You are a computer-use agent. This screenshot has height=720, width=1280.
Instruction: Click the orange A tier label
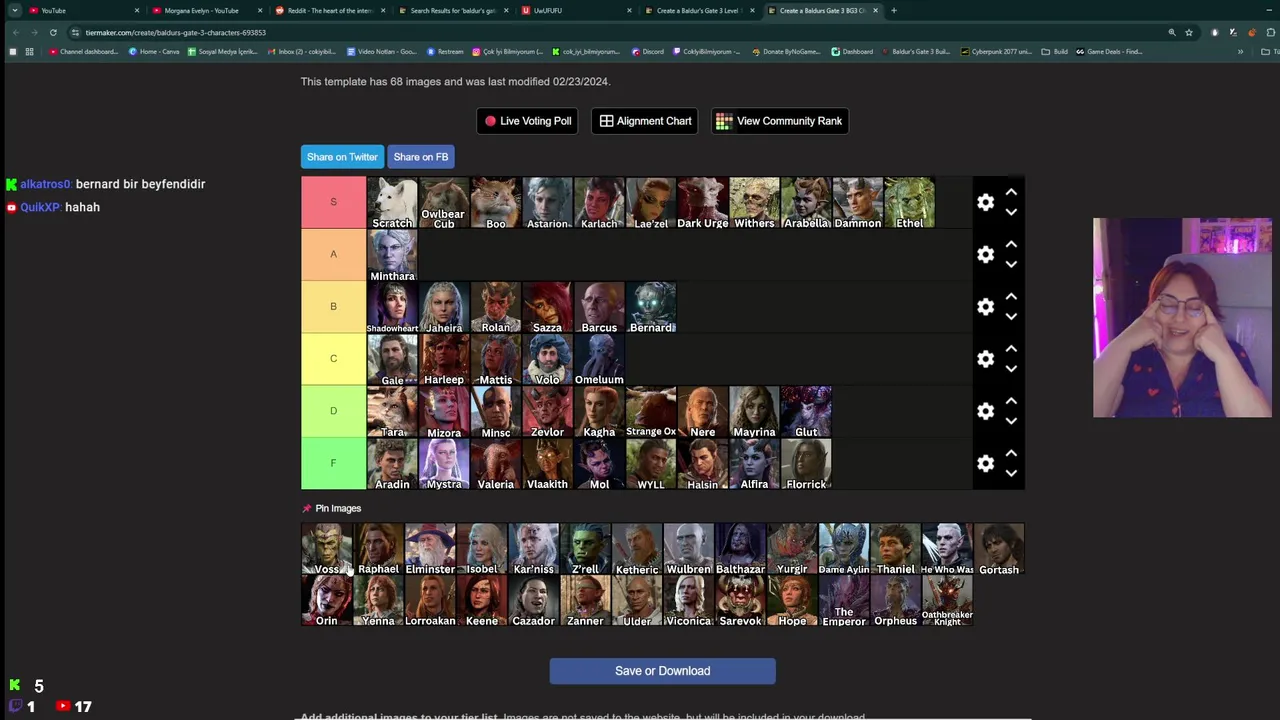334,254
